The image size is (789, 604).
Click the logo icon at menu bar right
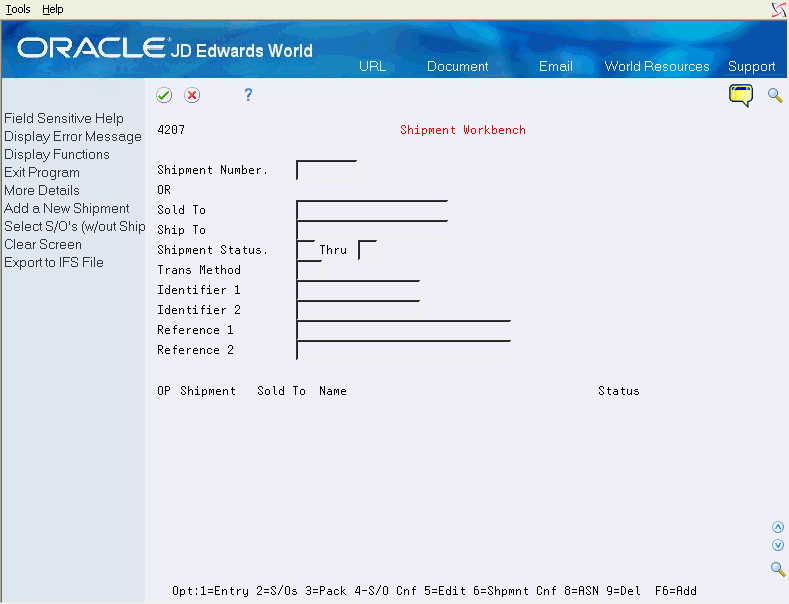(779, 10)
